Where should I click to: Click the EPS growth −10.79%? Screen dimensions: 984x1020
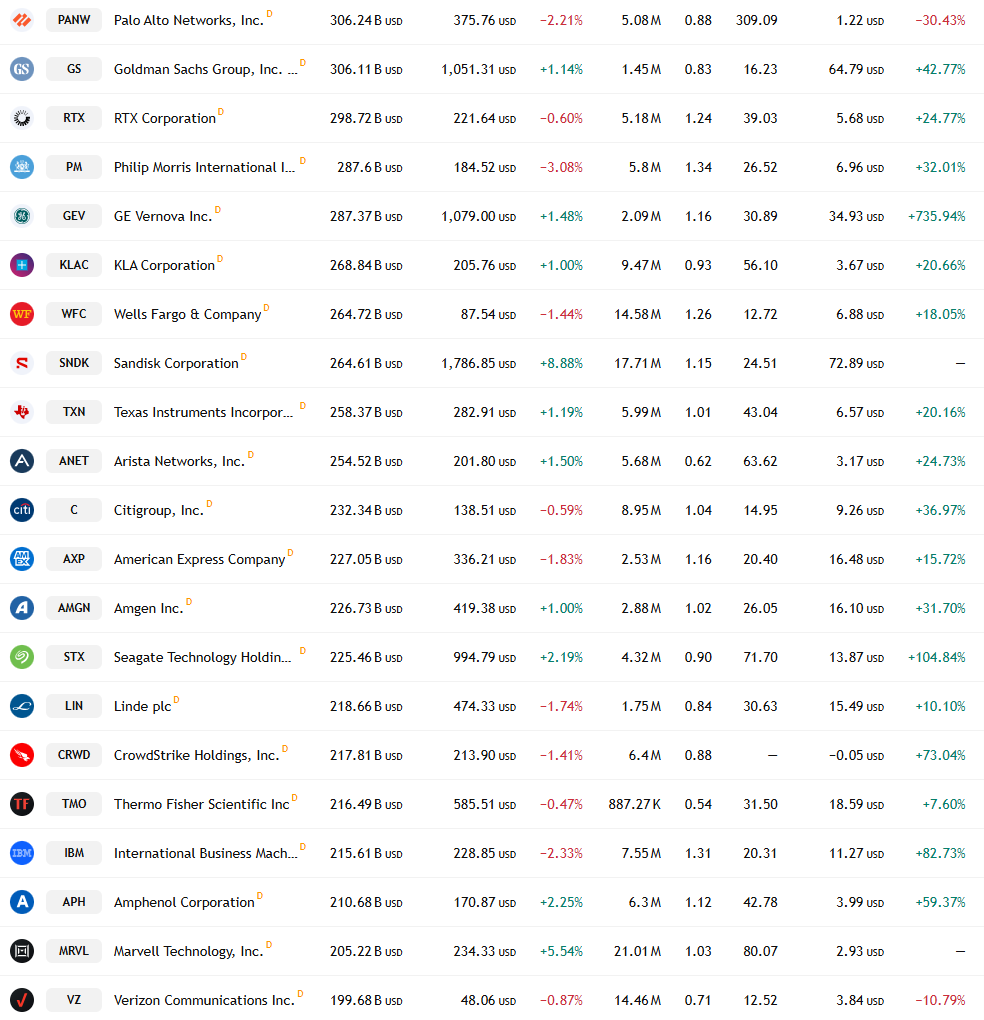(x=940, y=1000)
